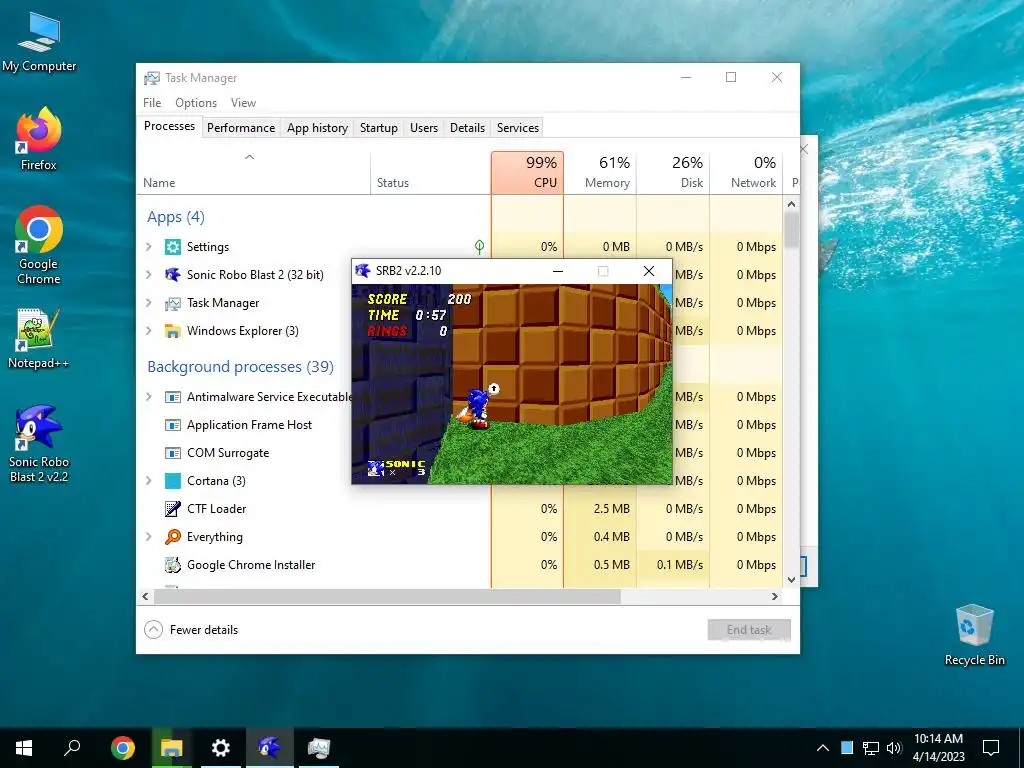1024x768 pixels.
Task: Open network status tray icon
Action: [x=871, y=748]
